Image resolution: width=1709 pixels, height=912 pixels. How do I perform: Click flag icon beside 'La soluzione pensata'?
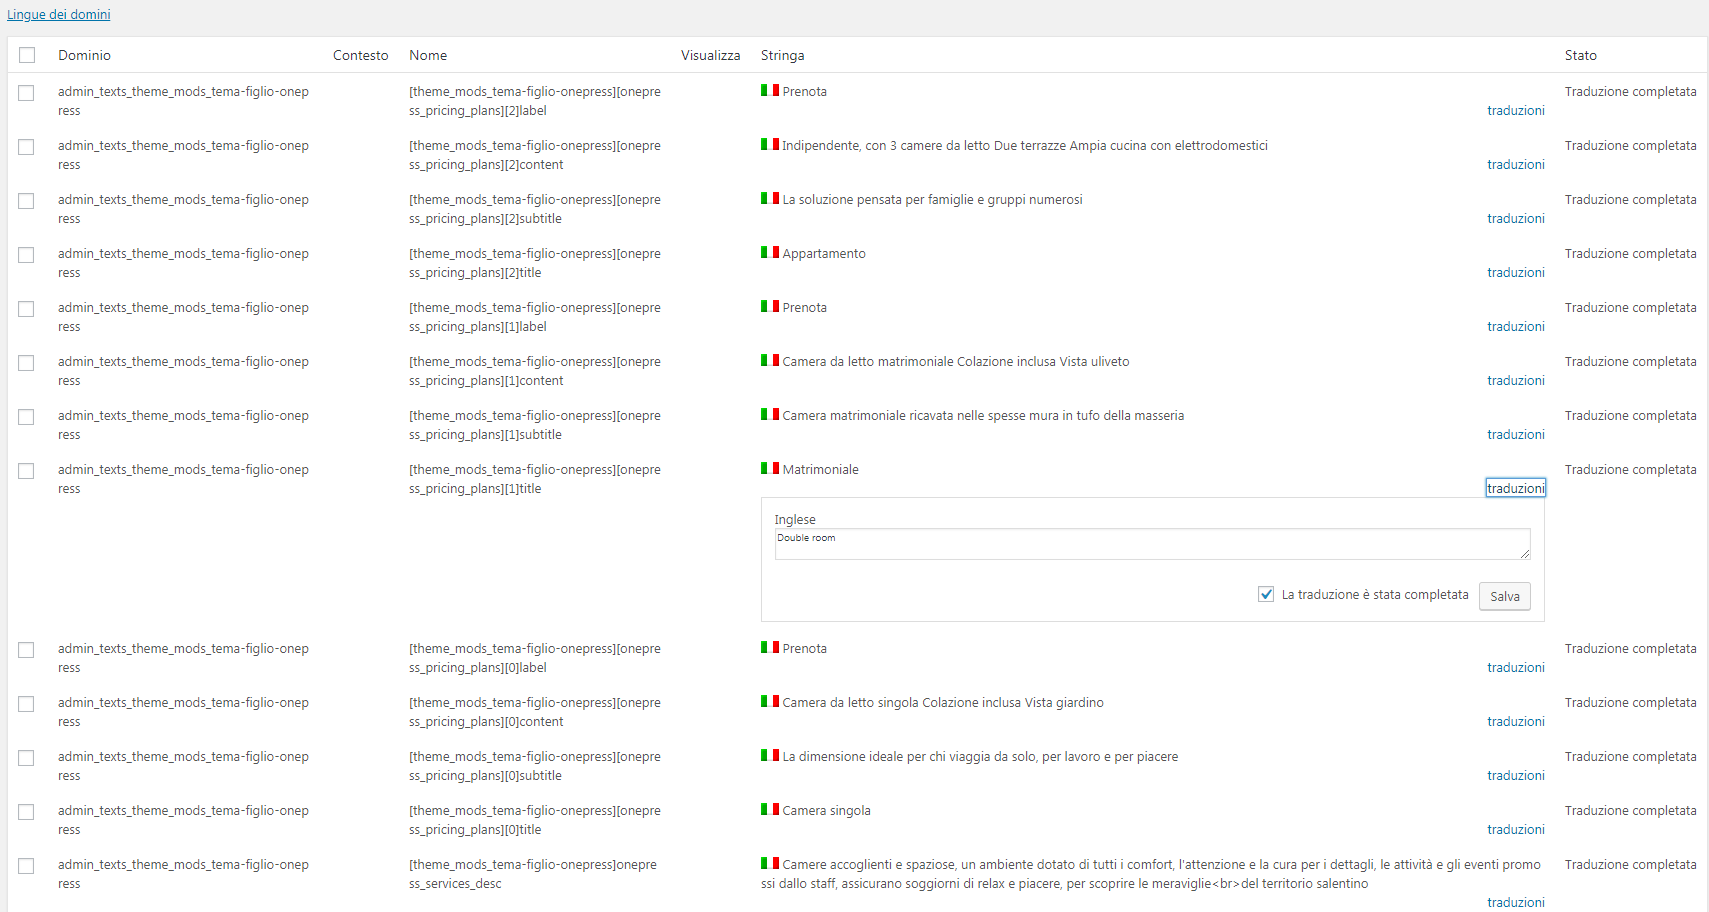(x=769, y=198)
